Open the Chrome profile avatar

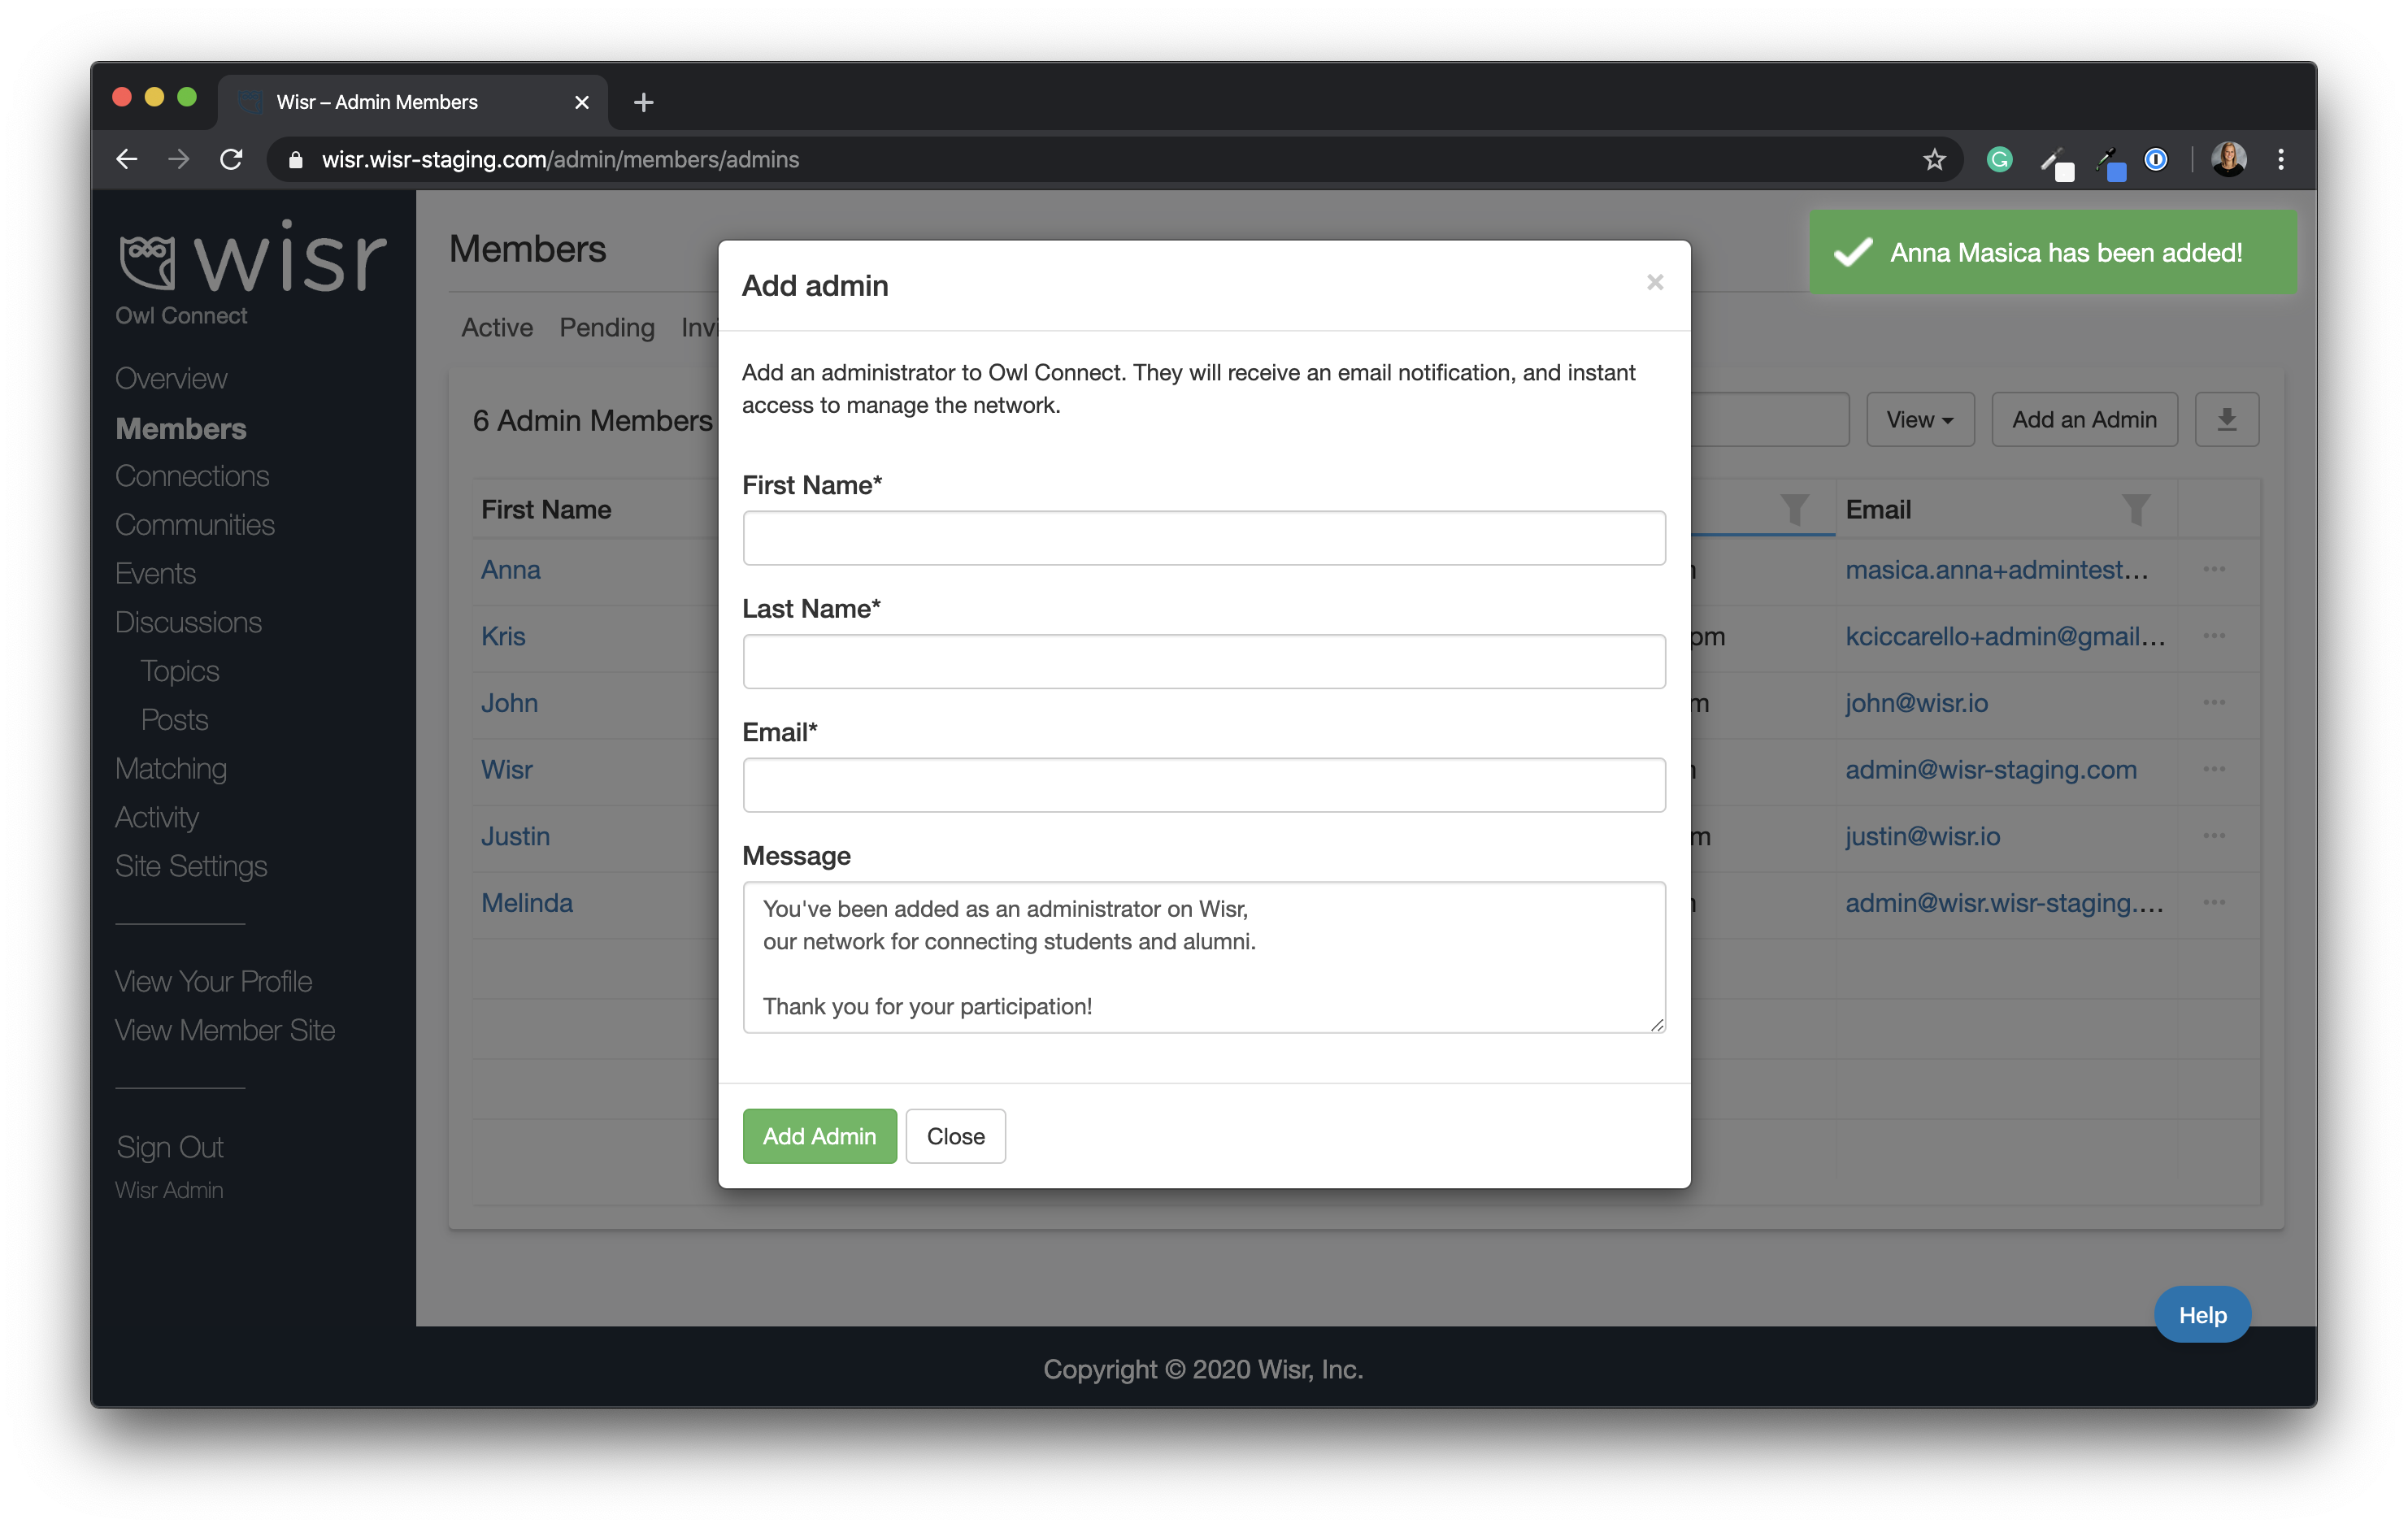[2230, 160]
